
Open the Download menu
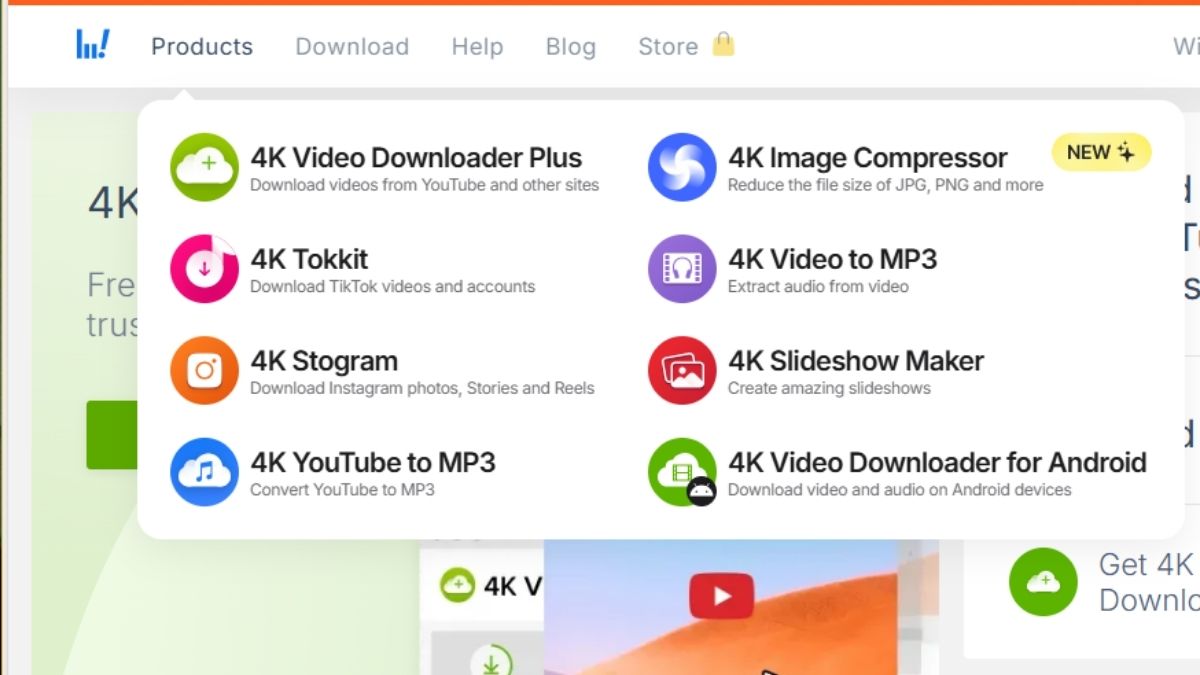[x=352, y=46]
